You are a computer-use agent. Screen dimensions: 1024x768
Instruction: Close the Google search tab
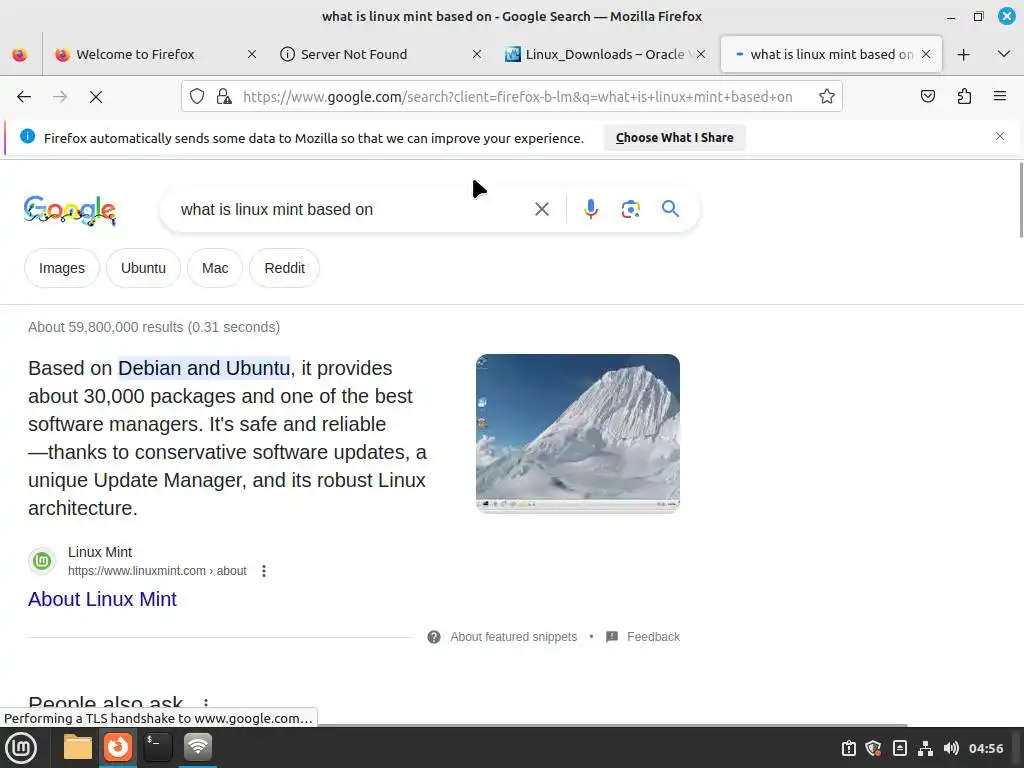[x=926, y=54]
